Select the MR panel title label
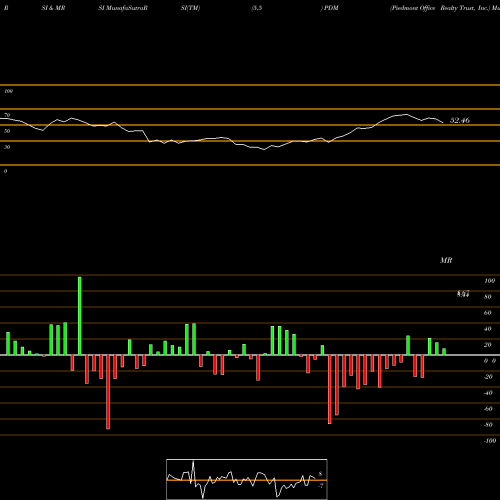500x500 pixels. point(446,260)
